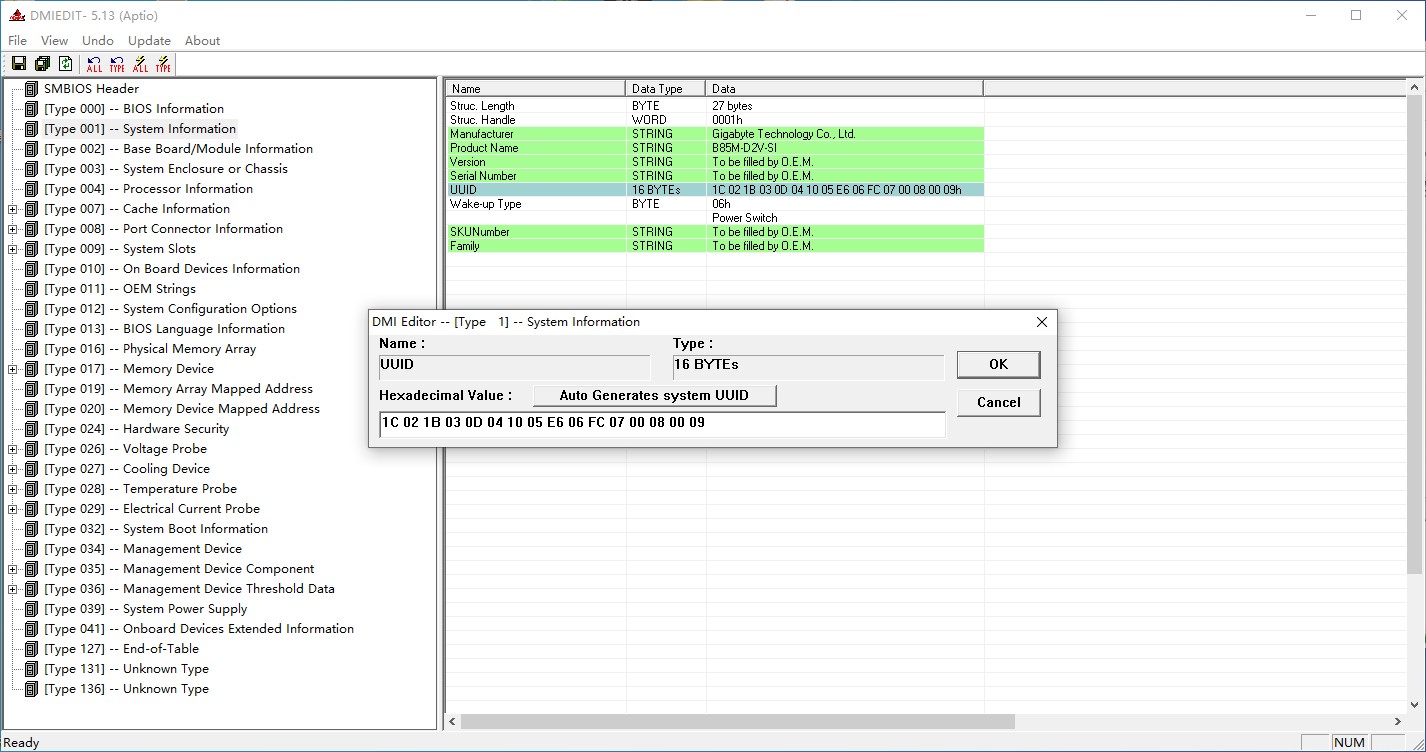Click the Update TYPE lightning toolbar icon
The height and width of the screenshot is (752, 1426).
tap(163, 64)
